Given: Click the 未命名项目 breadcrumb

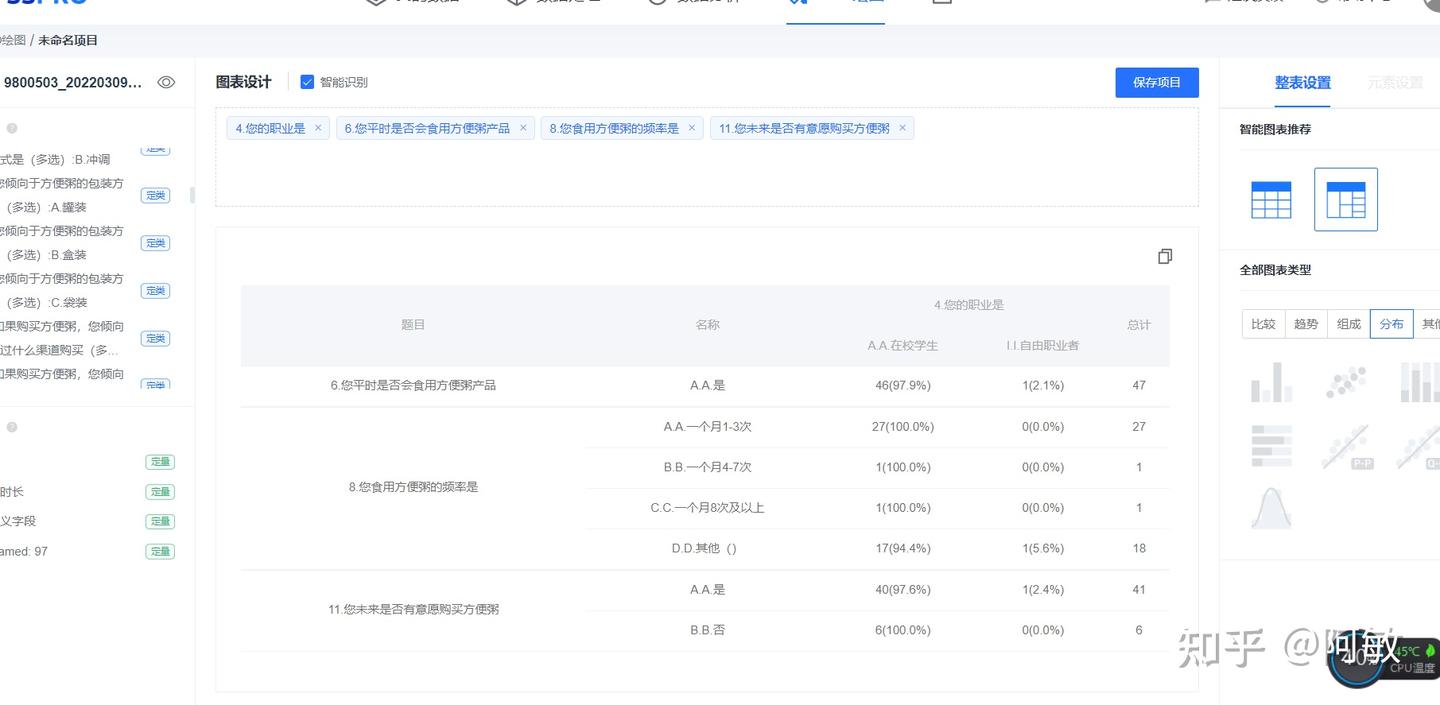Looking at the screenshot, I should coord(68,41).
